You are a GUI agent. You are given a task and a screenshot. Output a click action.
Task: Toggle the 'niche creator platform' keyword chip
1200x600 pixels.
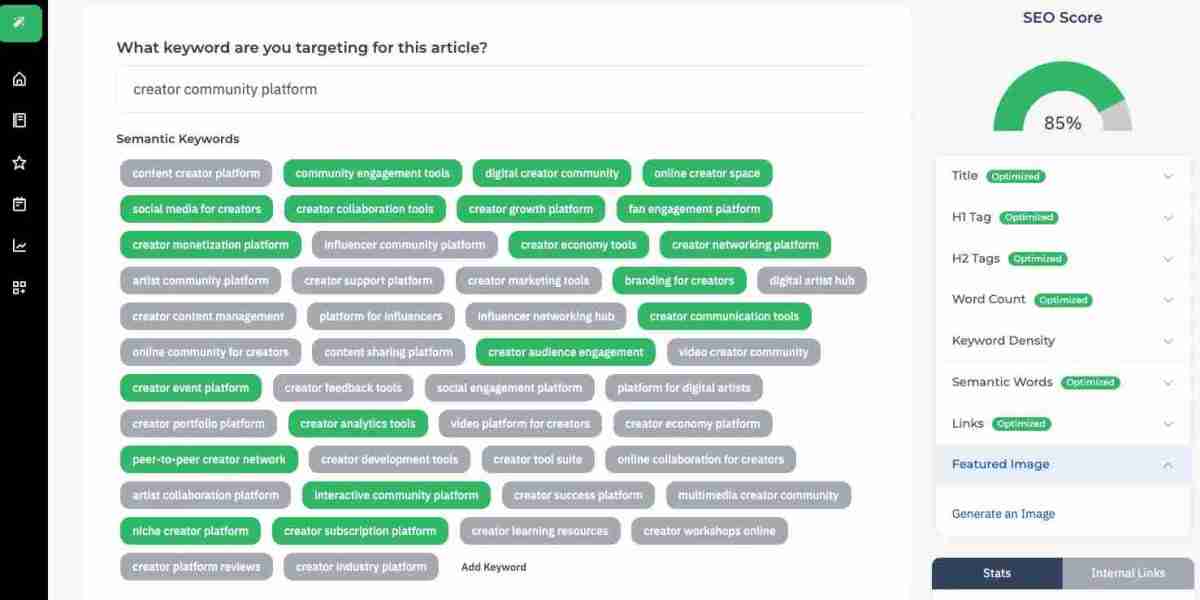(x=190, y=531)
